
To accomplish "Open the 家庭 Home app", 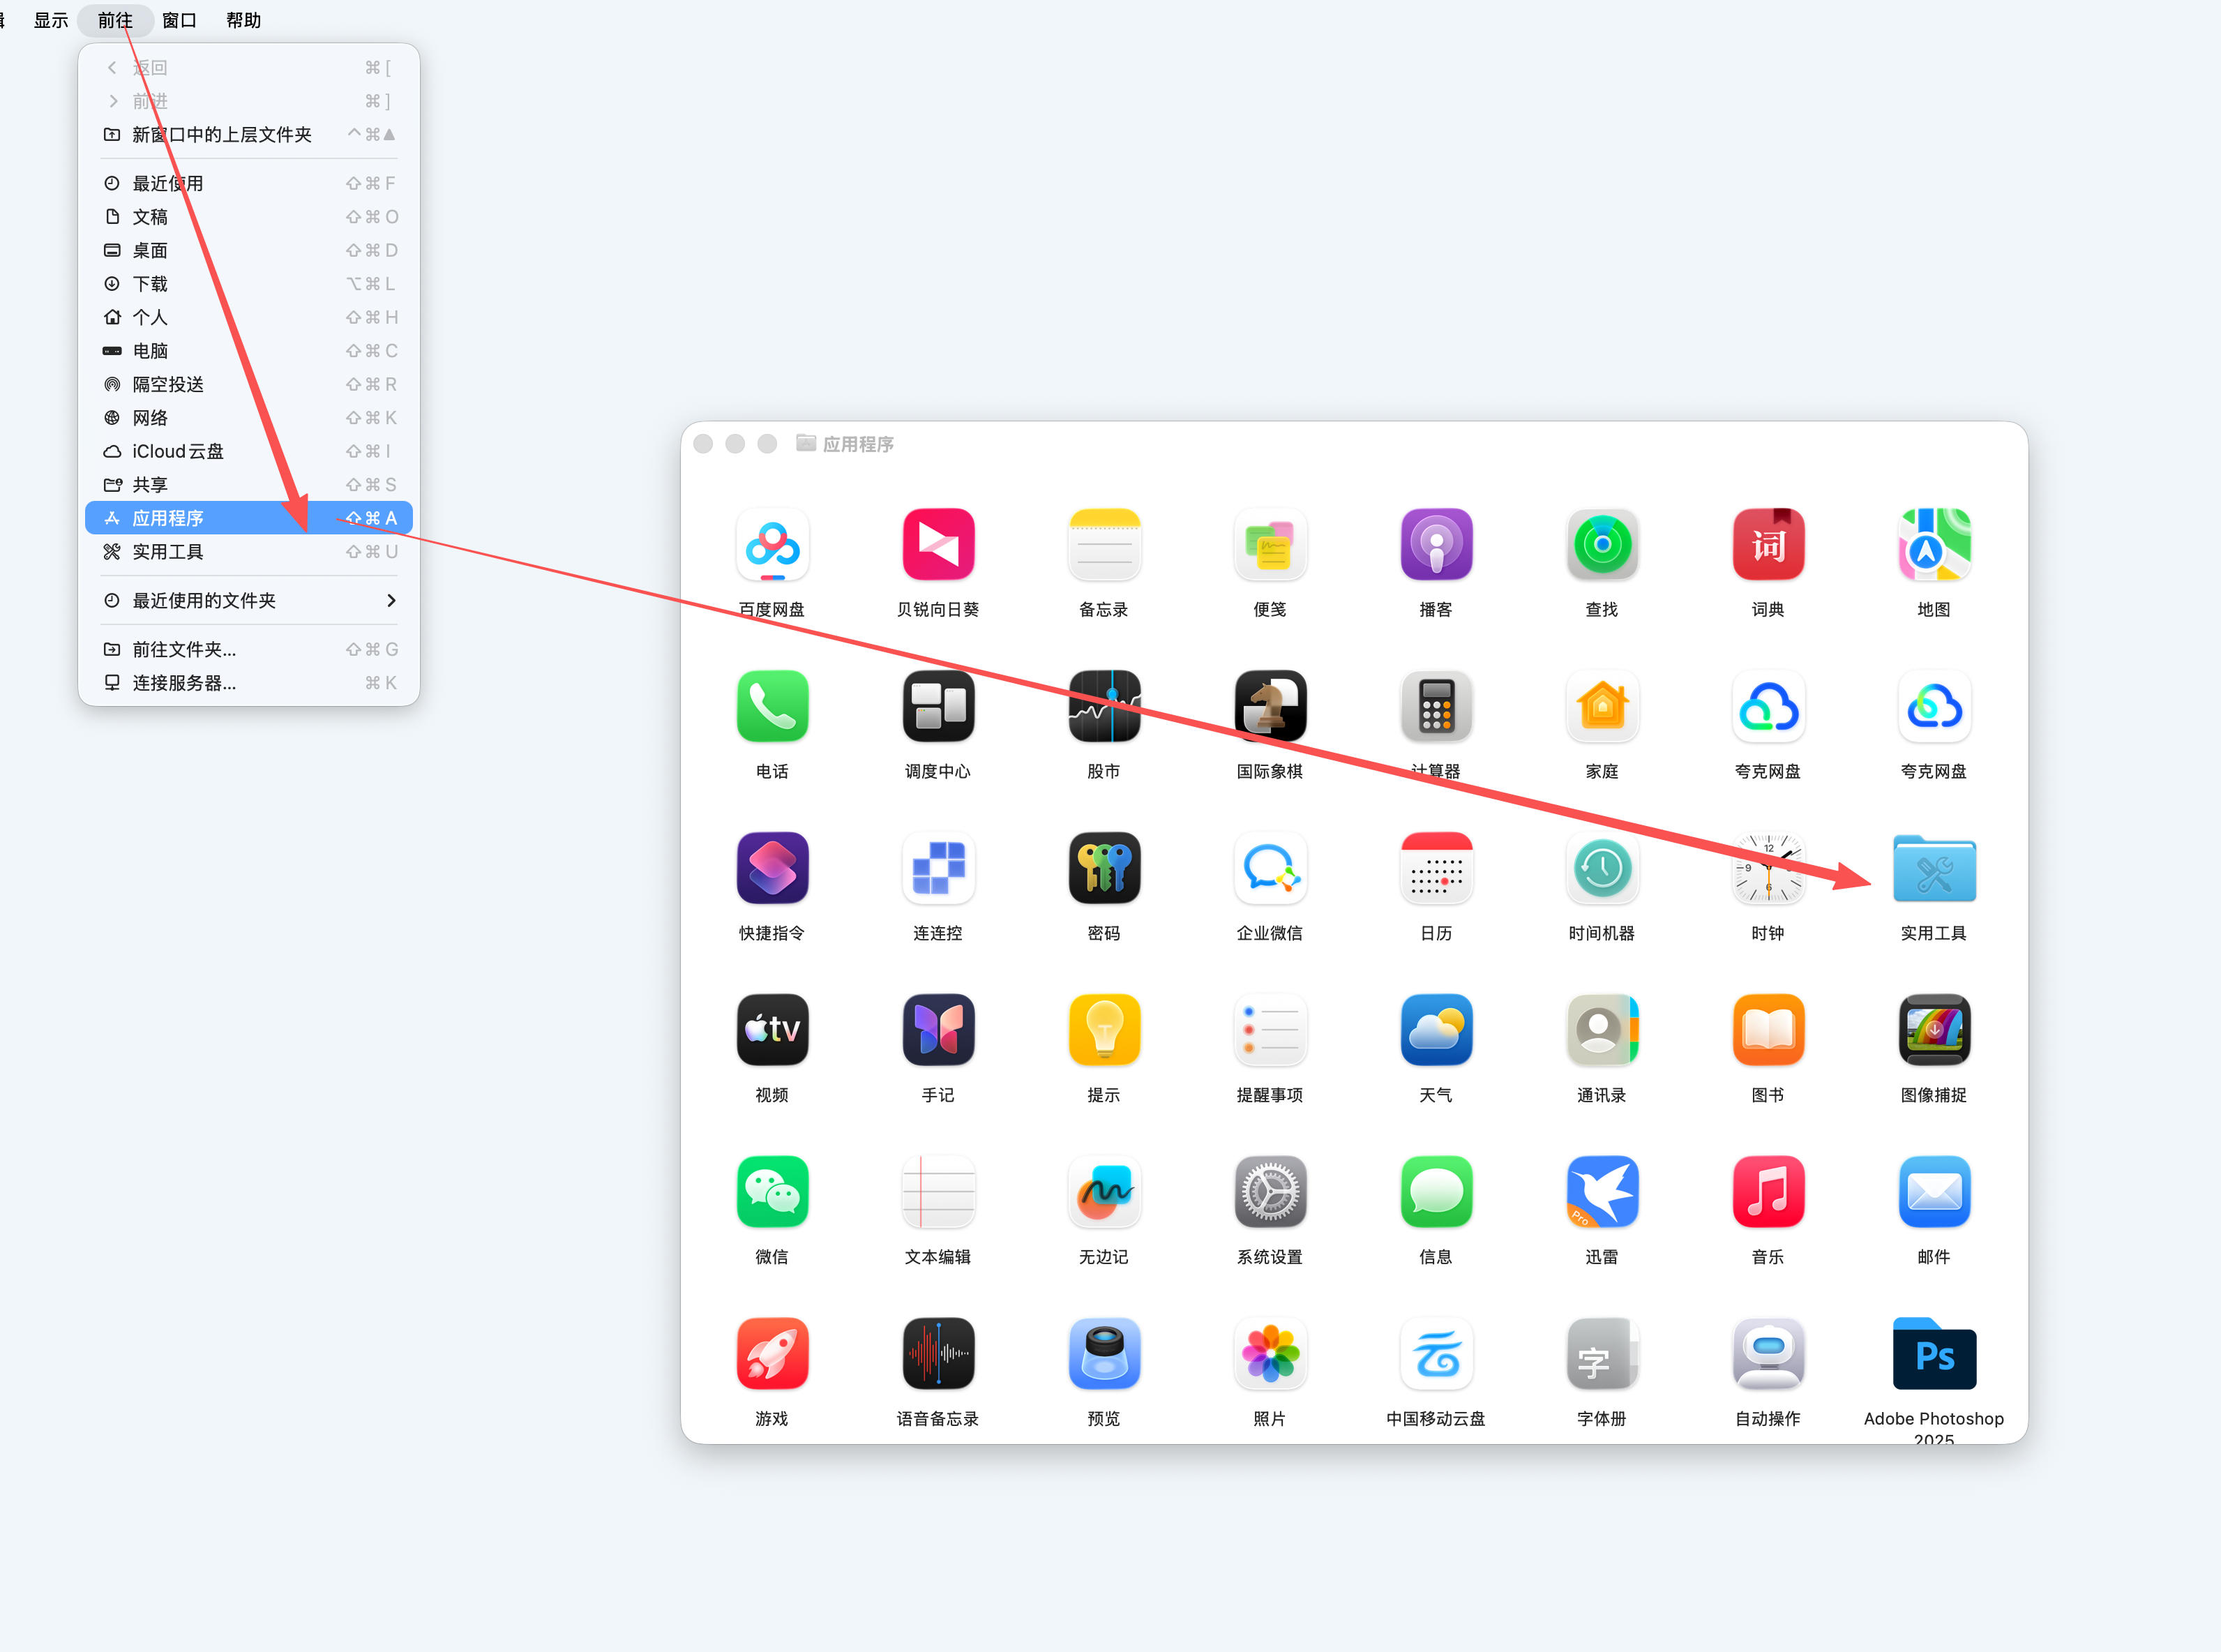I will click(1602, 707).
